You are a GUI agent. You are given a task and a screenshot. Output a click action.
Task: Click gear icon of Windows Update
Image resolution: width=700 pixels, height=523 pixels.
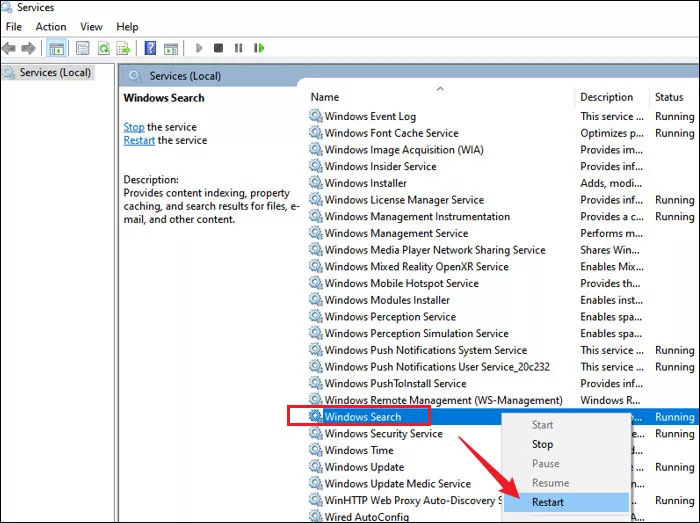tap(316, 466)
